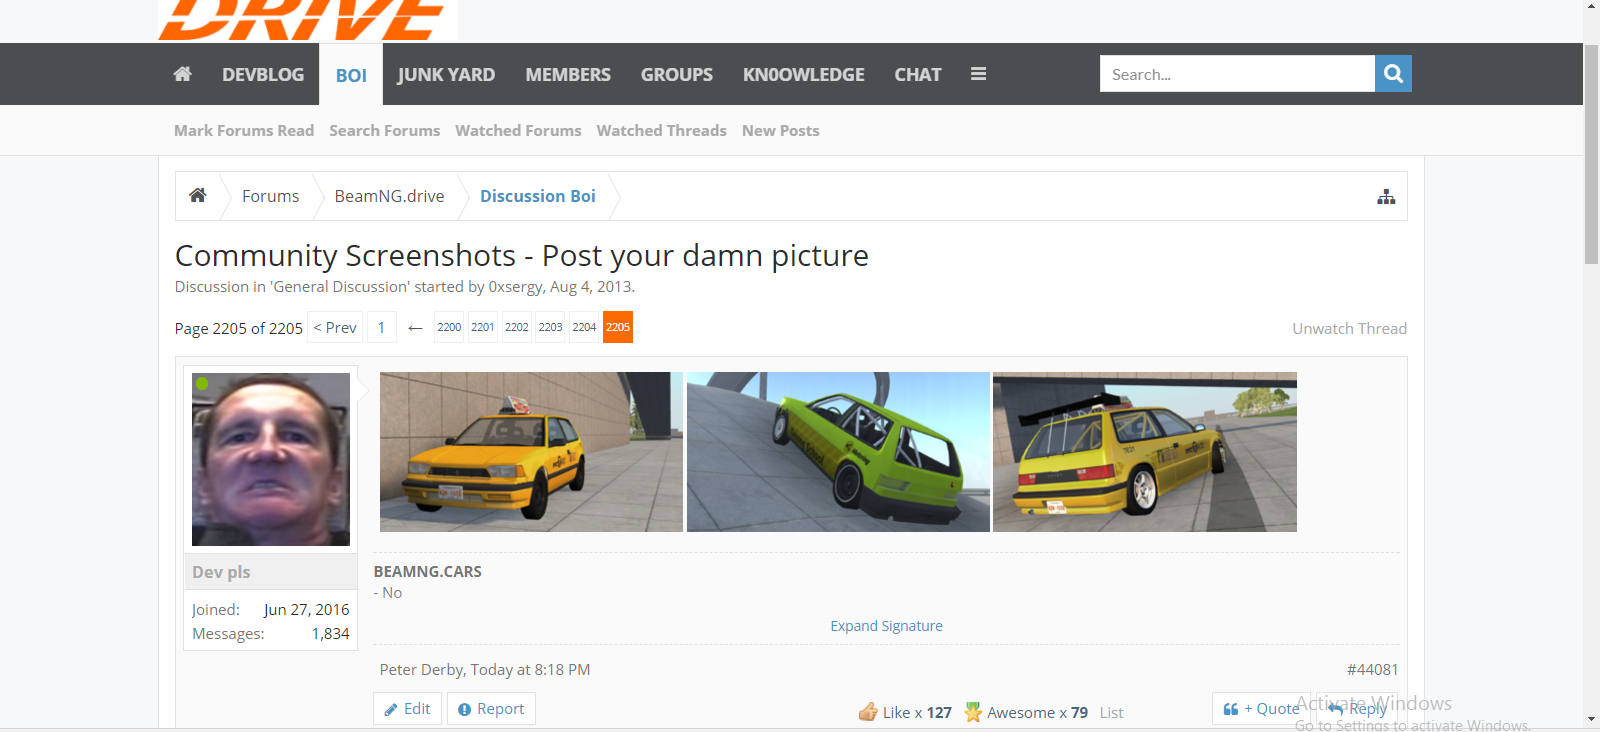Click Mark Forums Read
This screenshot has height=732, width=1600.
tap(244, 131)
